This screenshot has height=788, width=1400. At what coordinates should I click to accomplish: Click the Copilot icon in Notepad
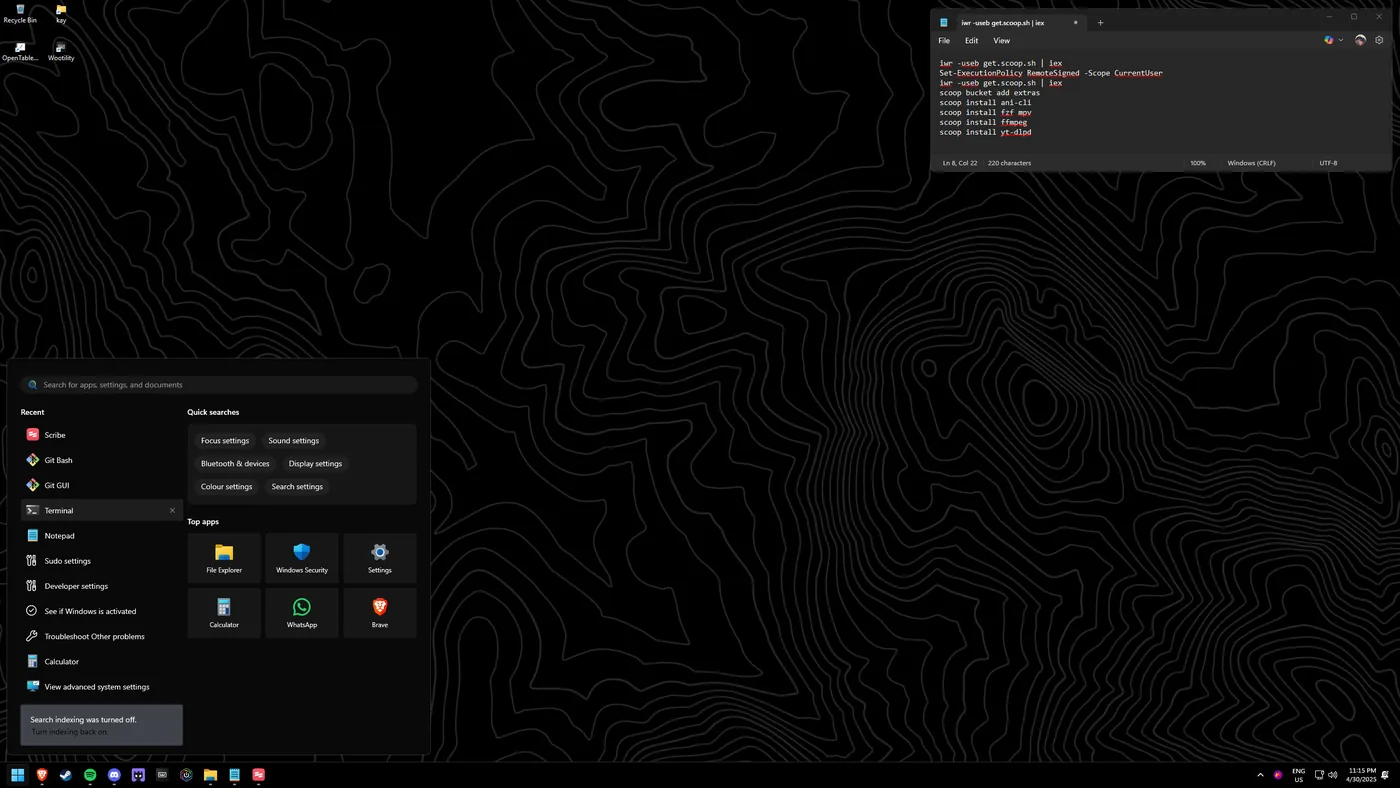point(1328,40)
